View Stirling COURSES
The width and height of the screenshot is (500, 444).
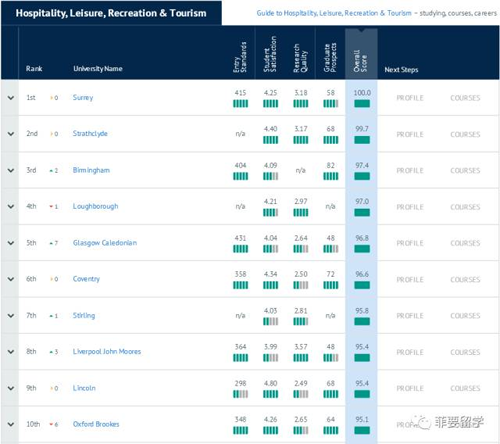pyautogui.click(x=465, y=316)
